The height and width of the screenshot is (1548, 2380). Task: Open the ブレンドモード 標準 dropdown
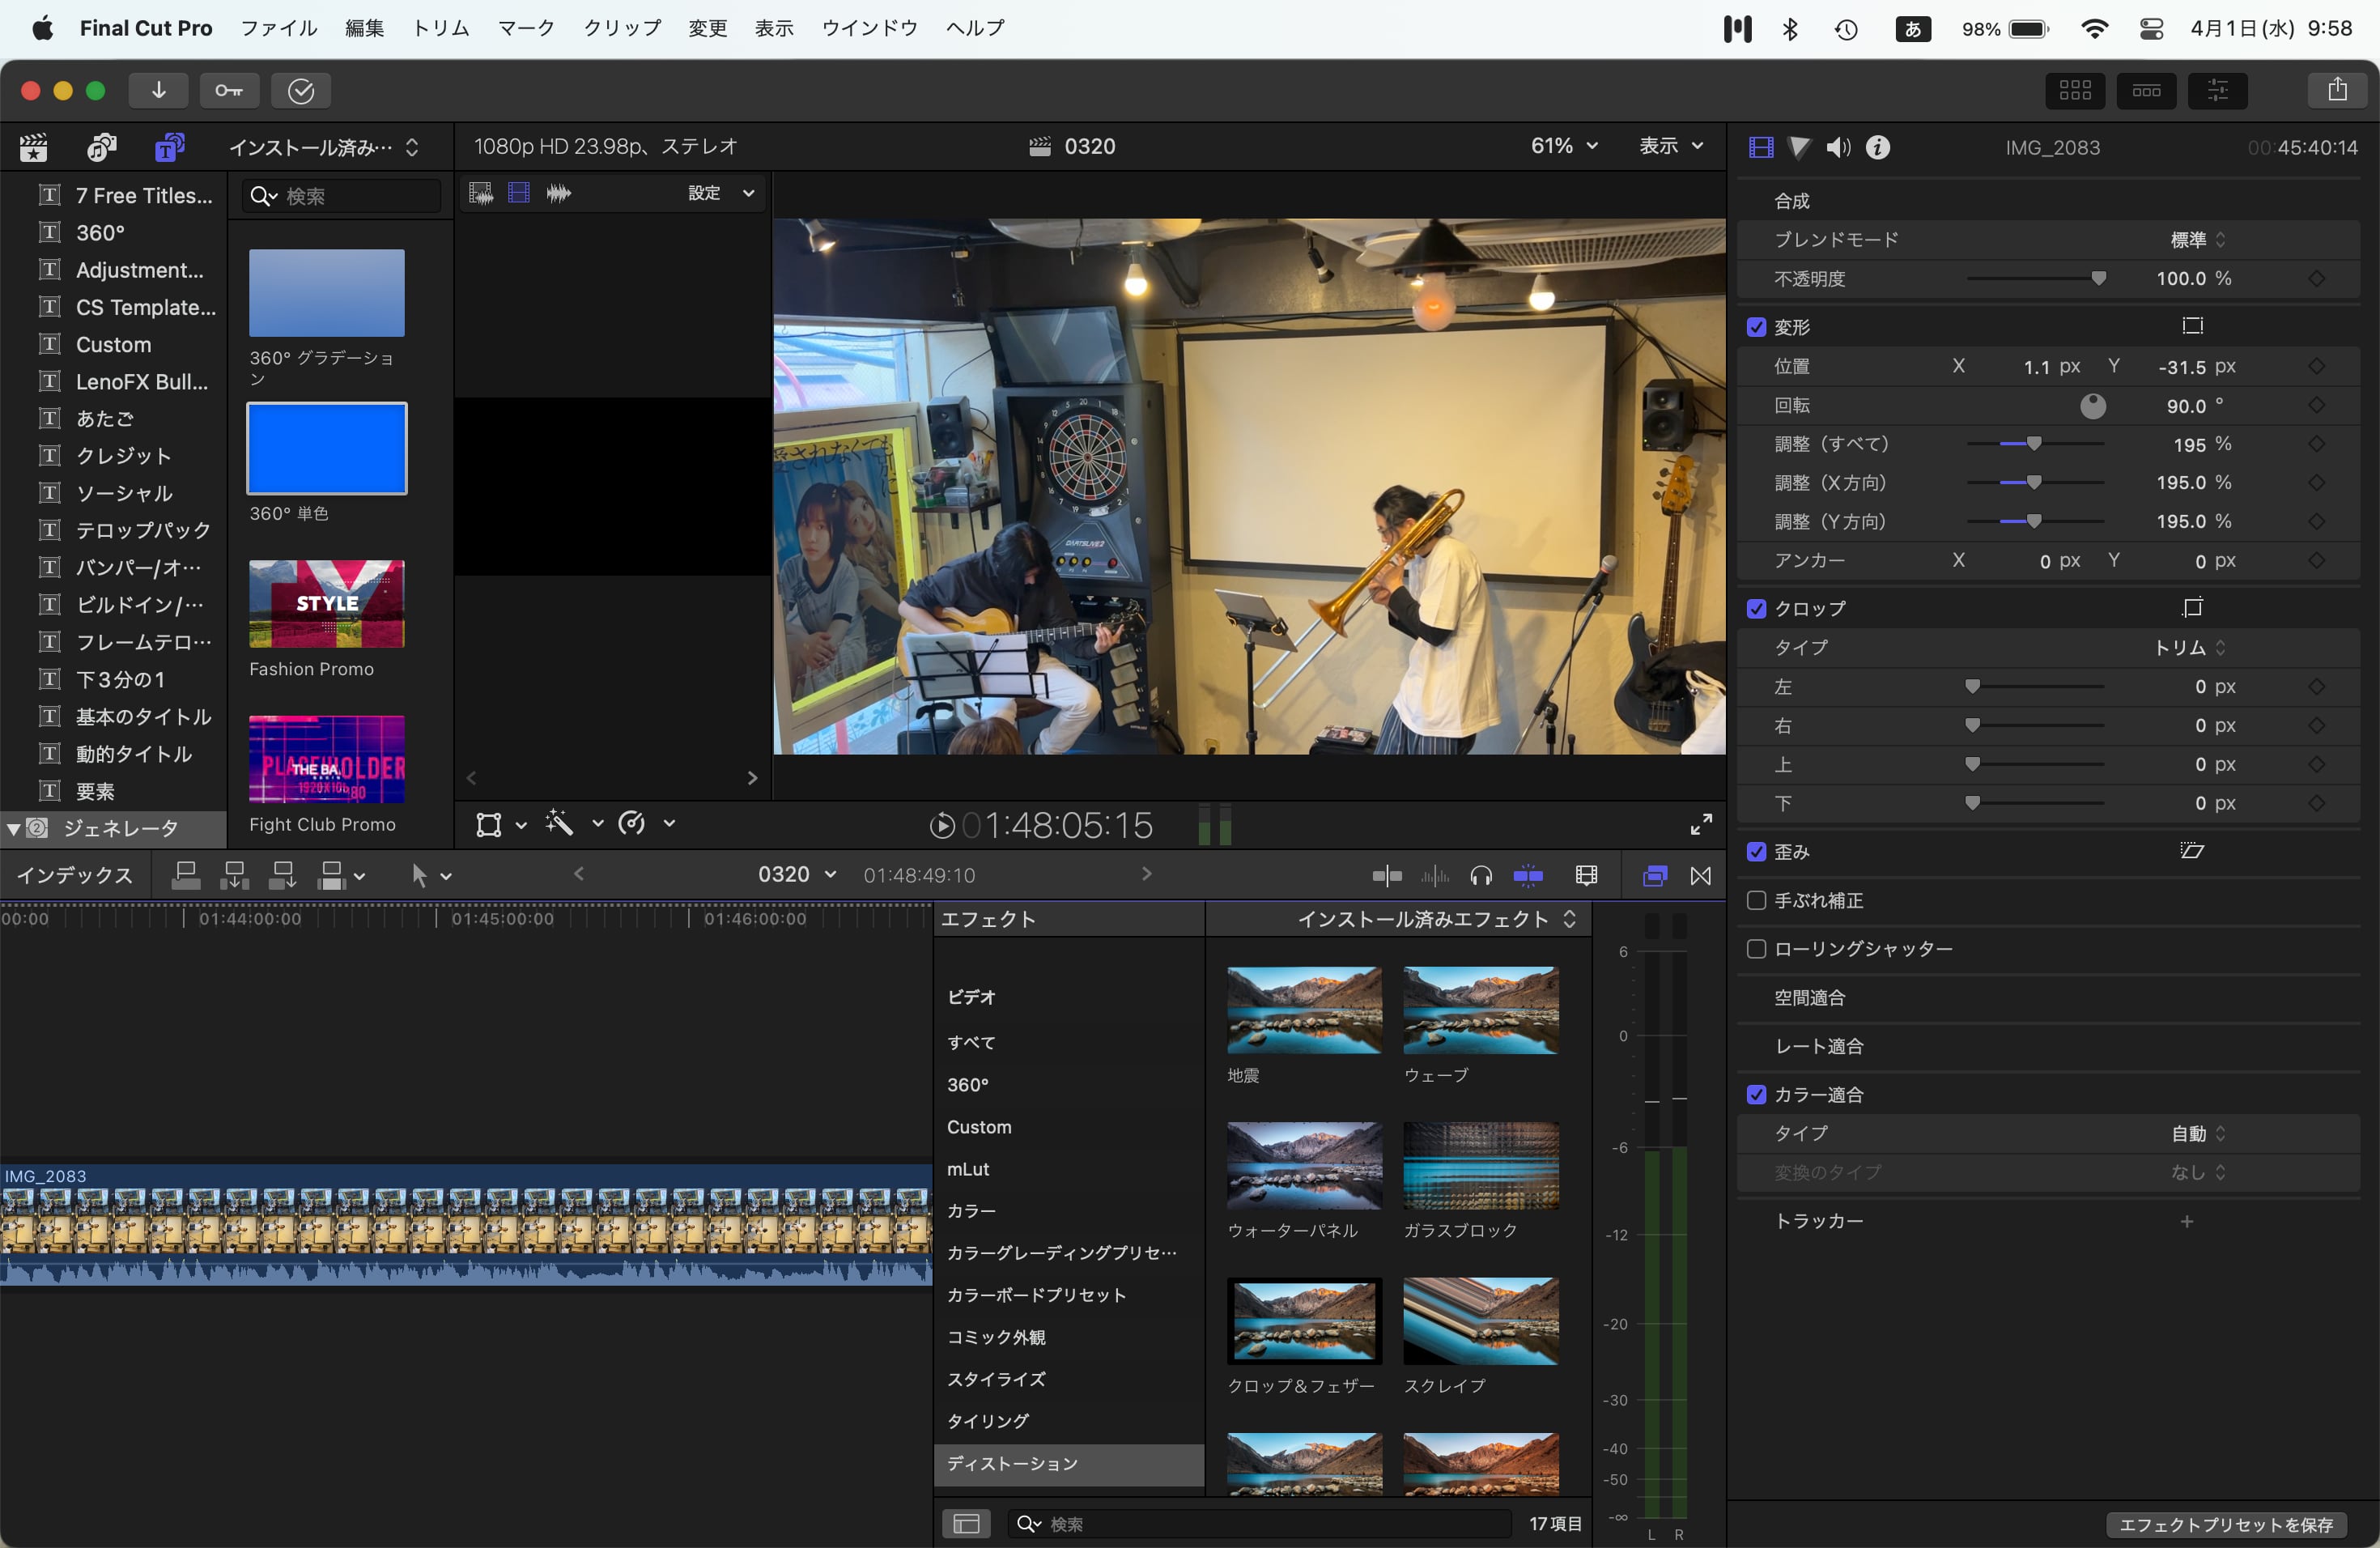click(2197, 240)
